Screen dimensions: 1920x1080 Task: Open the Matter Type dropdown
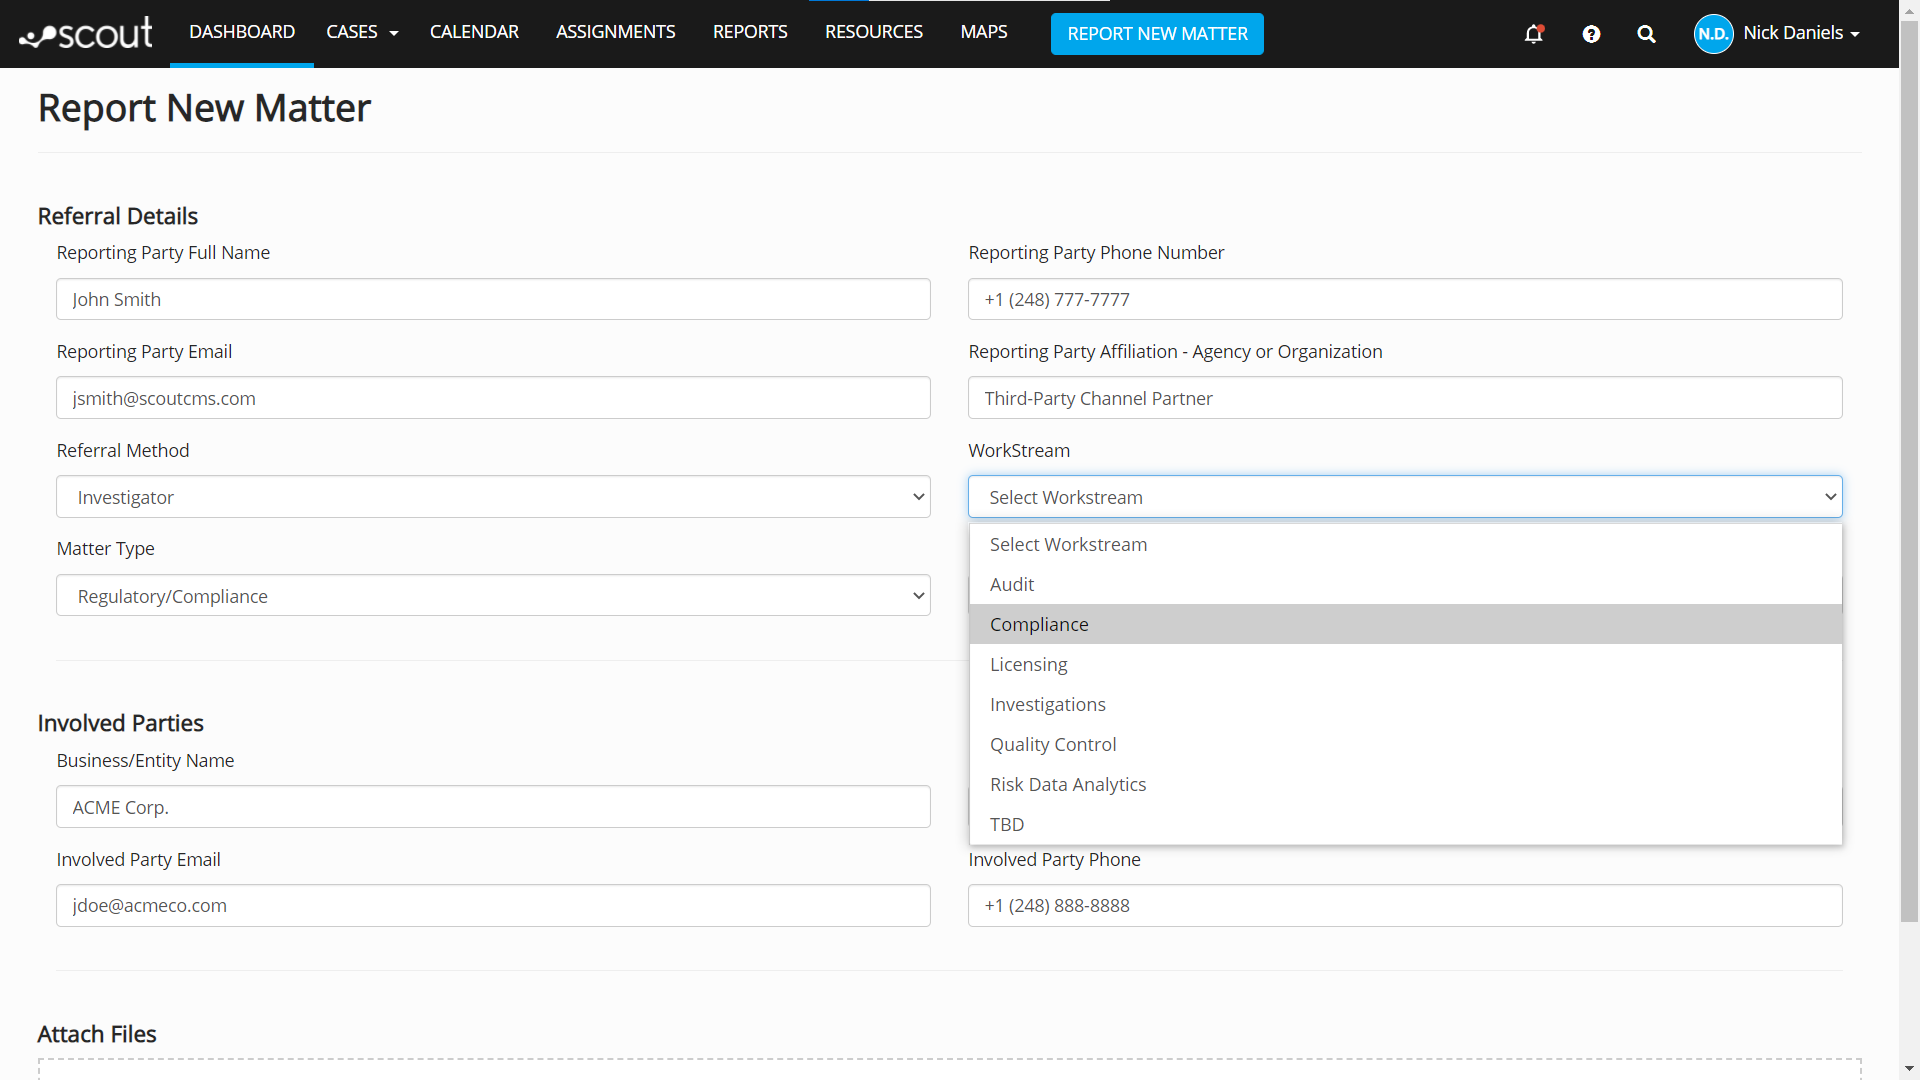pos(493,596)
